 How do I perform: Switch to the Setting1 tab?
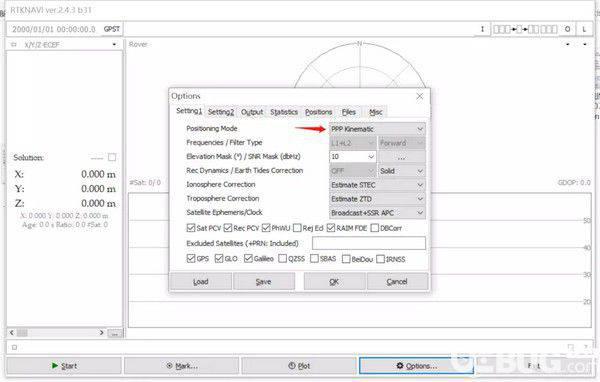pos(188,111)
